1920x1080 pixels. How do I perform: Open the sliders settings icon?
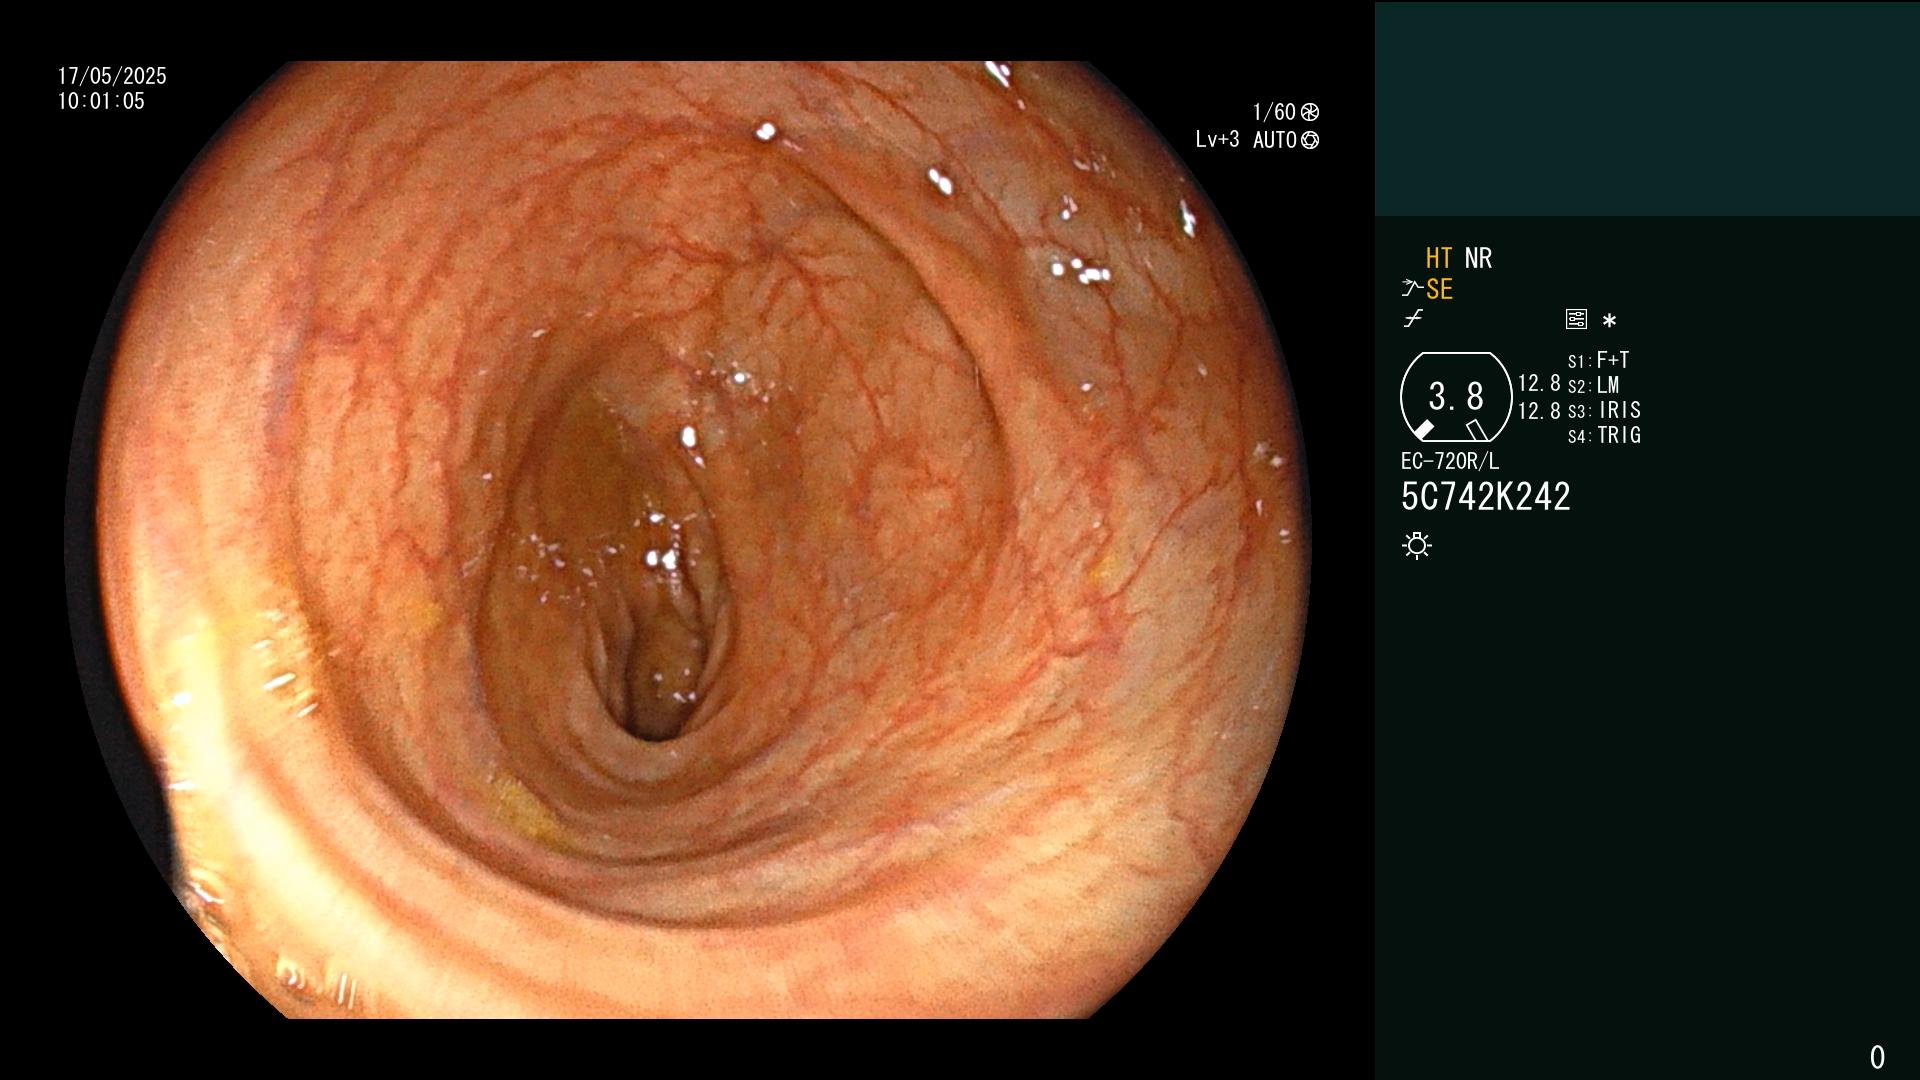click(1576, 319)
